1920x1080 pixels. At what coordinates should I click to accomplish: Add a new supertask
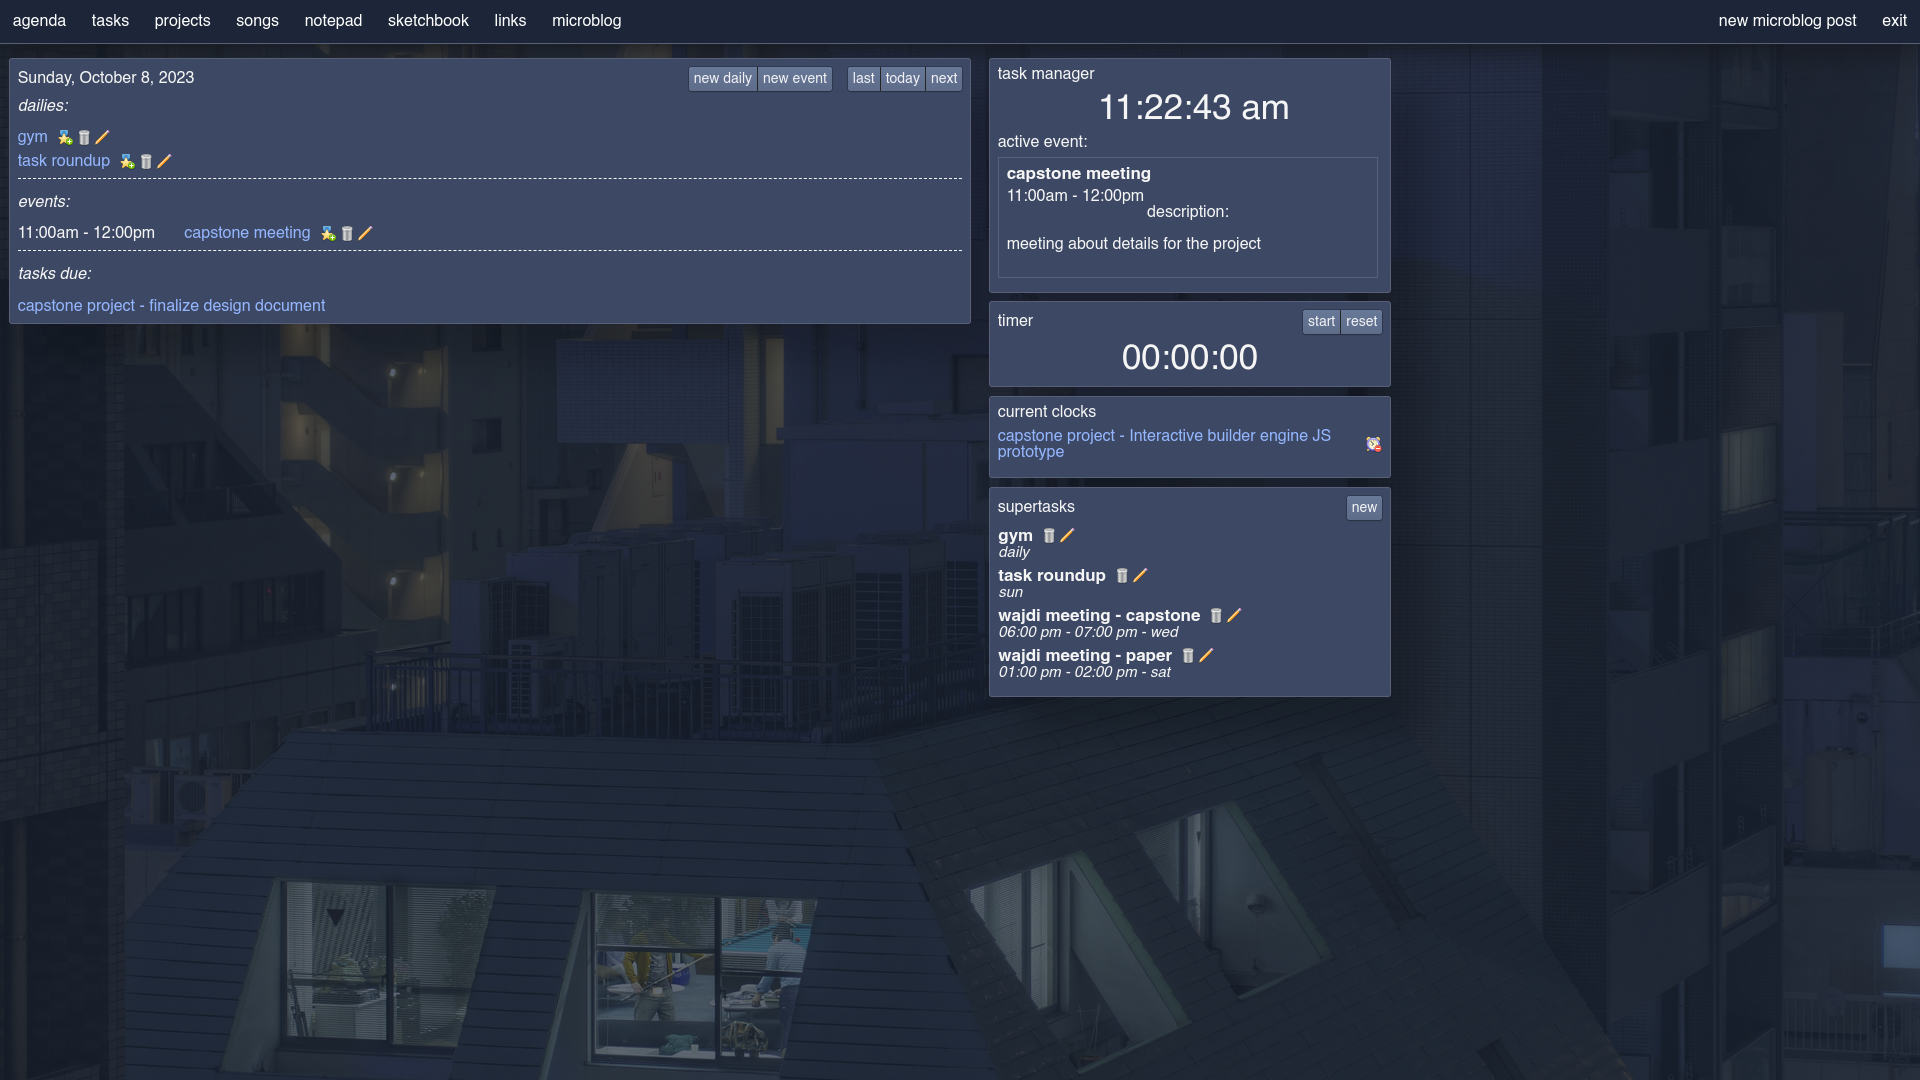(x=1364, y=508)
